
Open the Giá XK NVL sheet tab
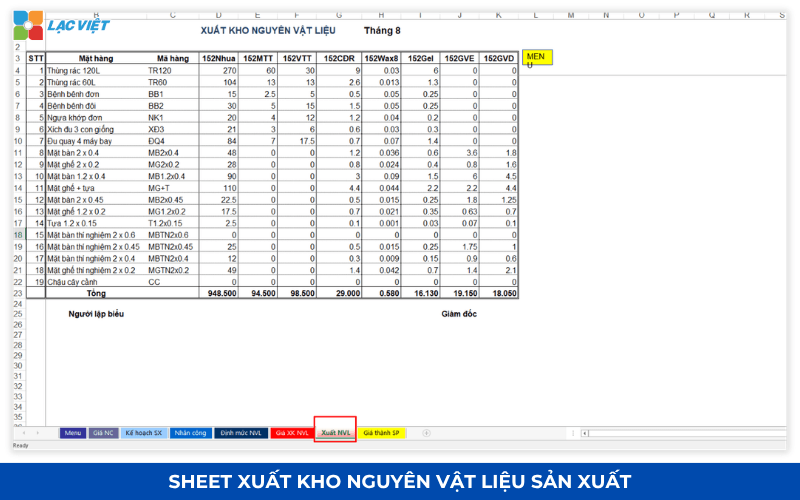coord(292,433)
